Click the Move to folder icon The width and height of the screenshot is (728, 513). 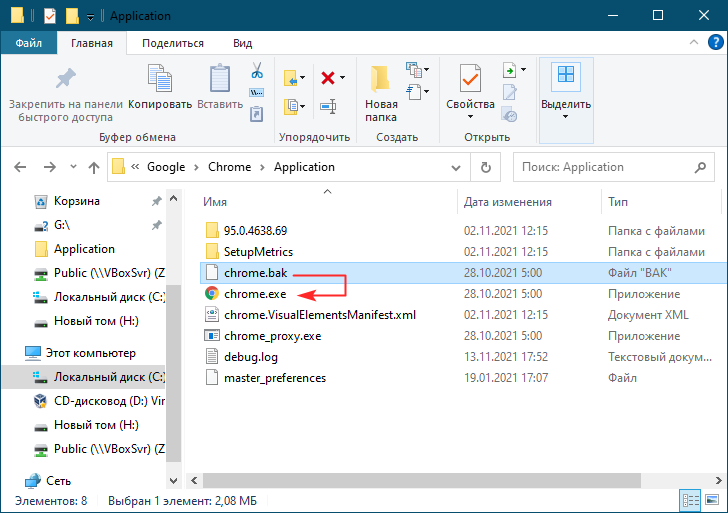coord(290,78)
